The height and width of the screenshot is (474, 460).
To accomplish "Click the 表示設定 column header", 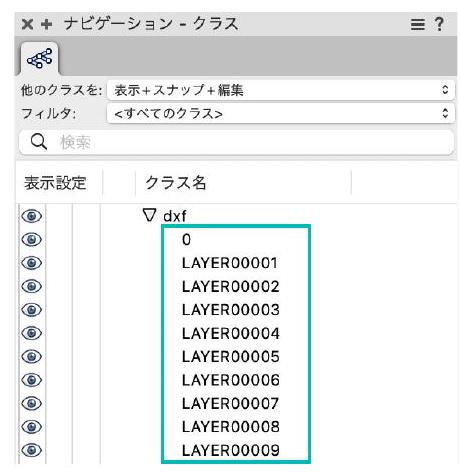I will (55, 183).
